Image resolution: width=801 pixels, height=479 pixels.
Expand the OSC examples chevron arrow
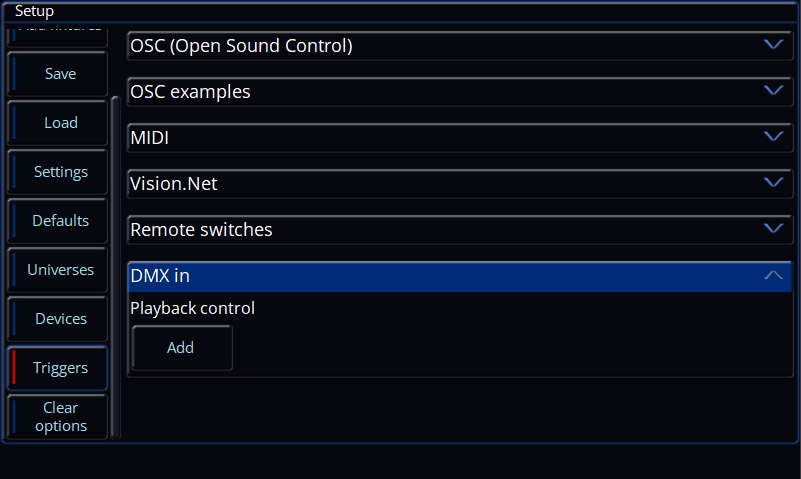click(x=773, y=91)
